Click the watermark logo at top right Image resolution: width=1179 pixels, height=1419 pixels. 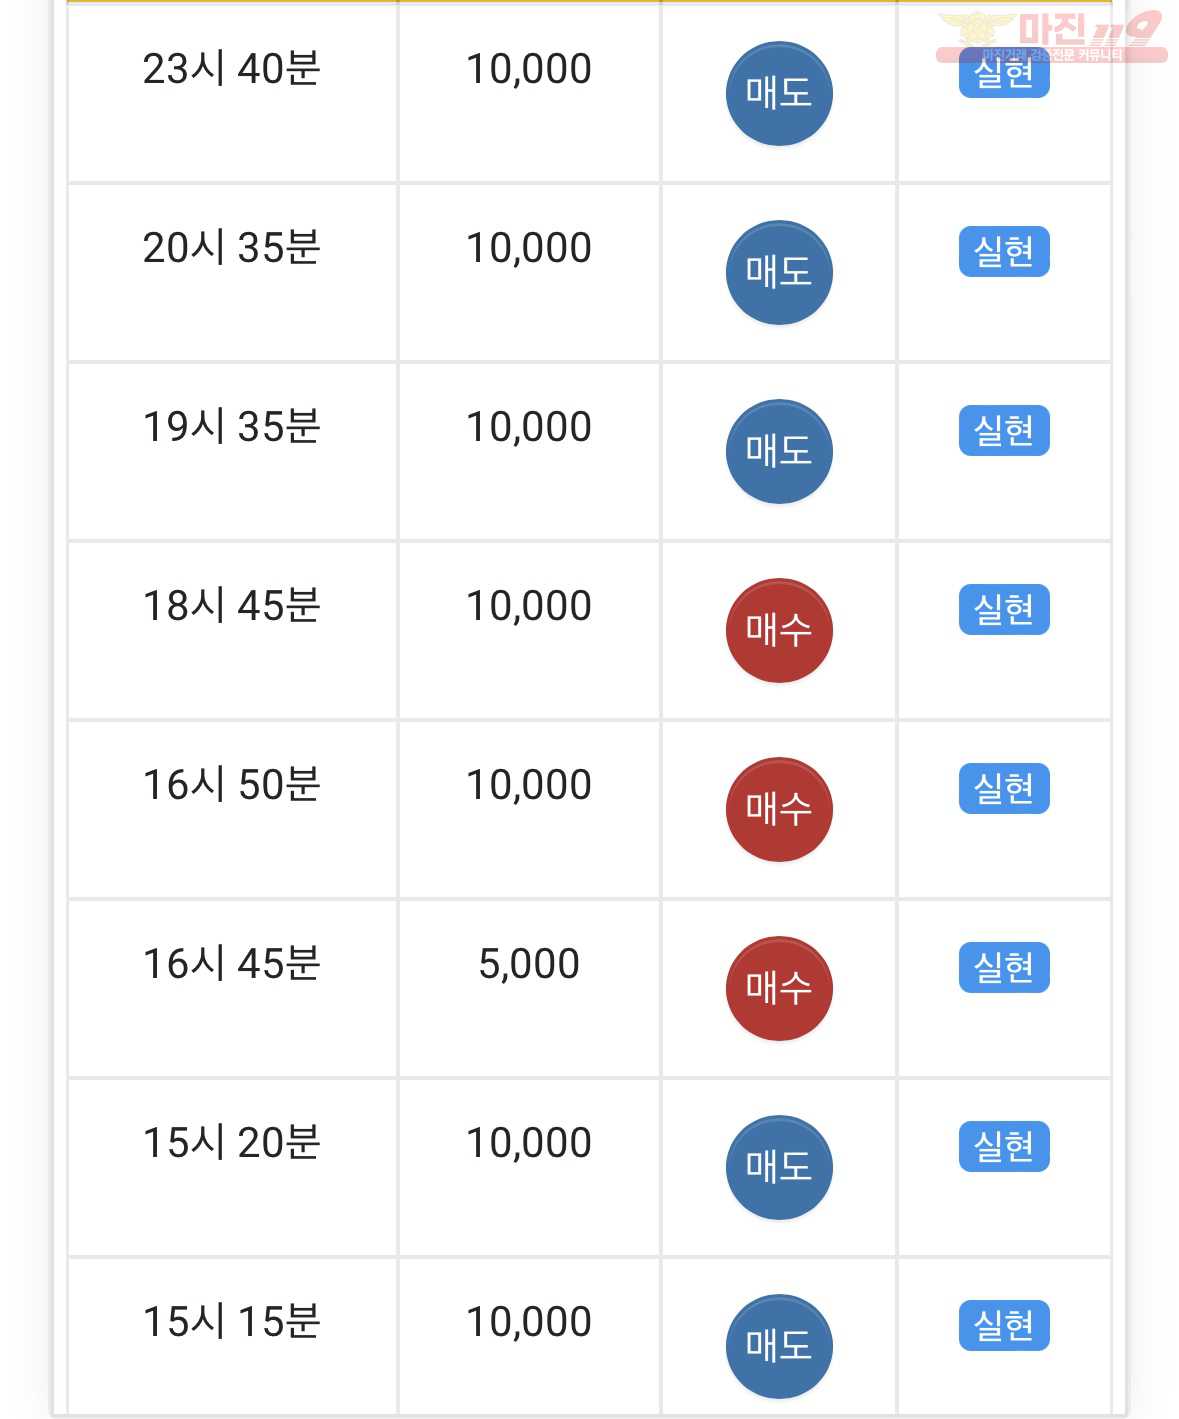coord(1051,37)
